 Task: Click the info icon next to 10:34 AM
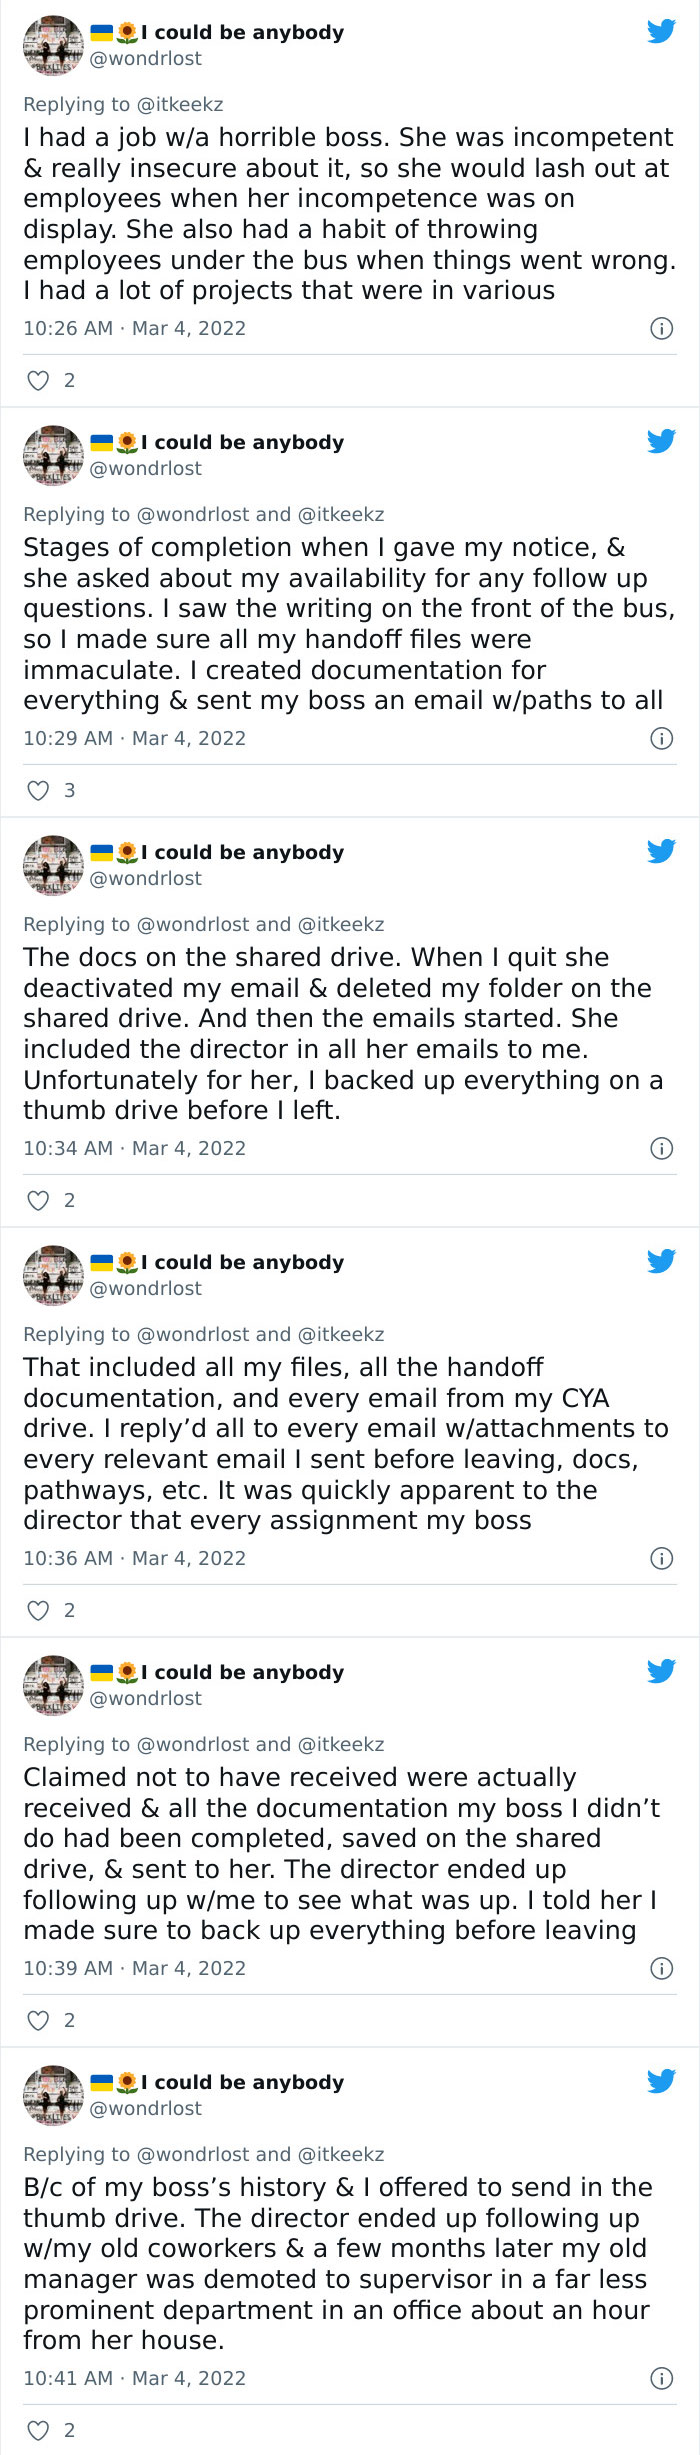(662, 1148)
